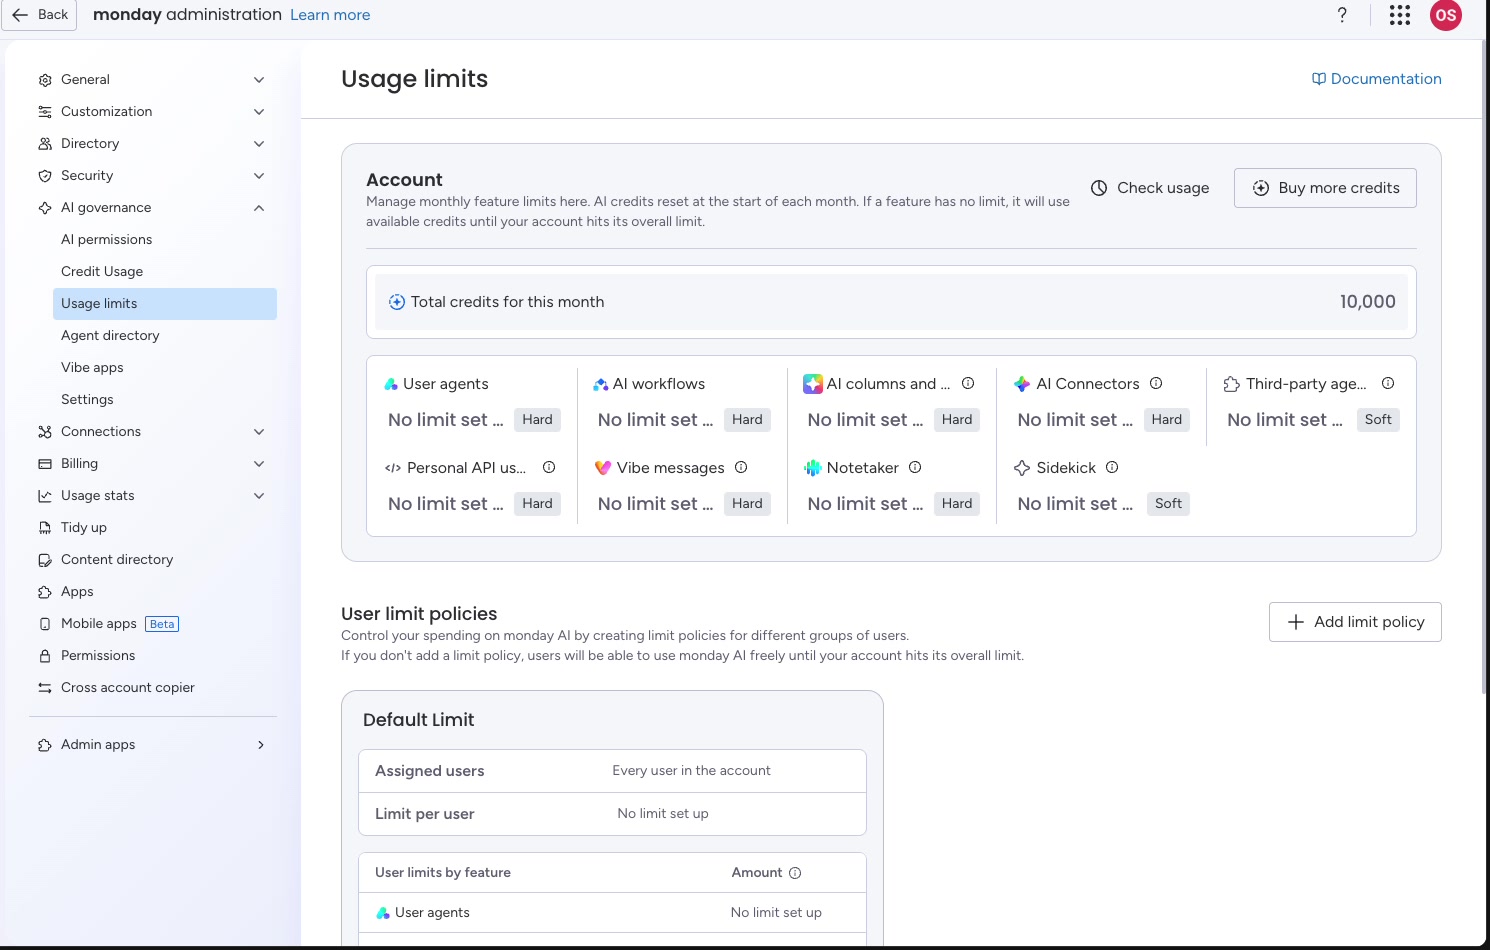Follow the Learn more link
This screenshot has height=950, width=1490.
click(330, 15)
